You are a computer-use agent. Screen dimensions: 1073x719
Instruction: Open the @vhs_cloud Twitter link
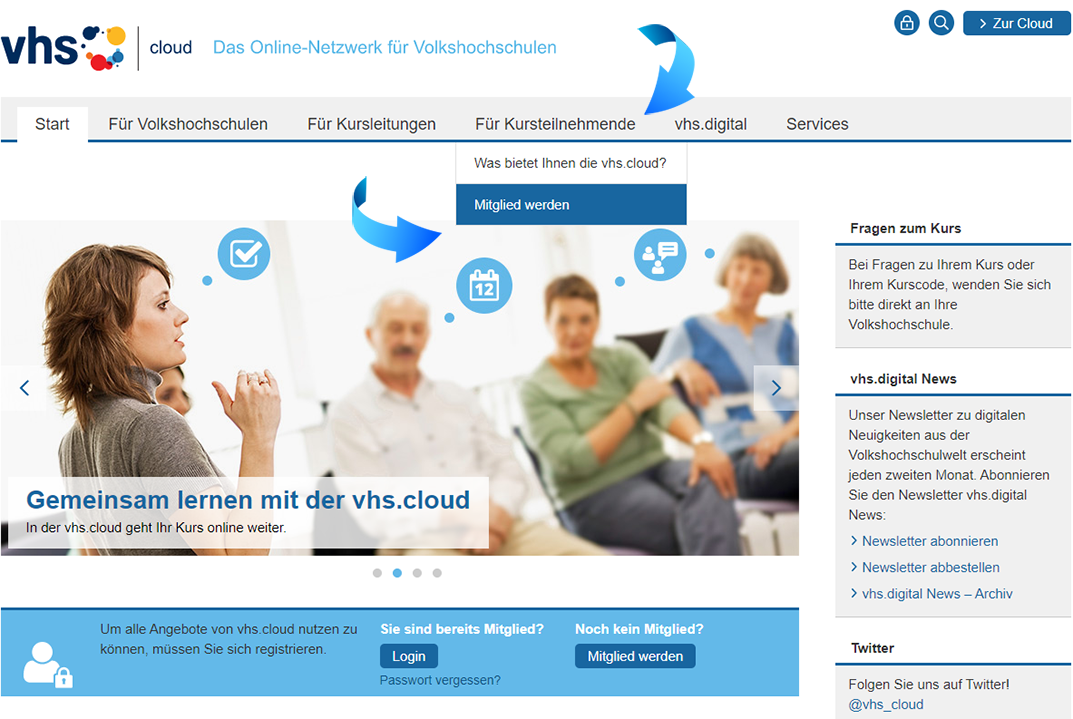pos(885,704)
